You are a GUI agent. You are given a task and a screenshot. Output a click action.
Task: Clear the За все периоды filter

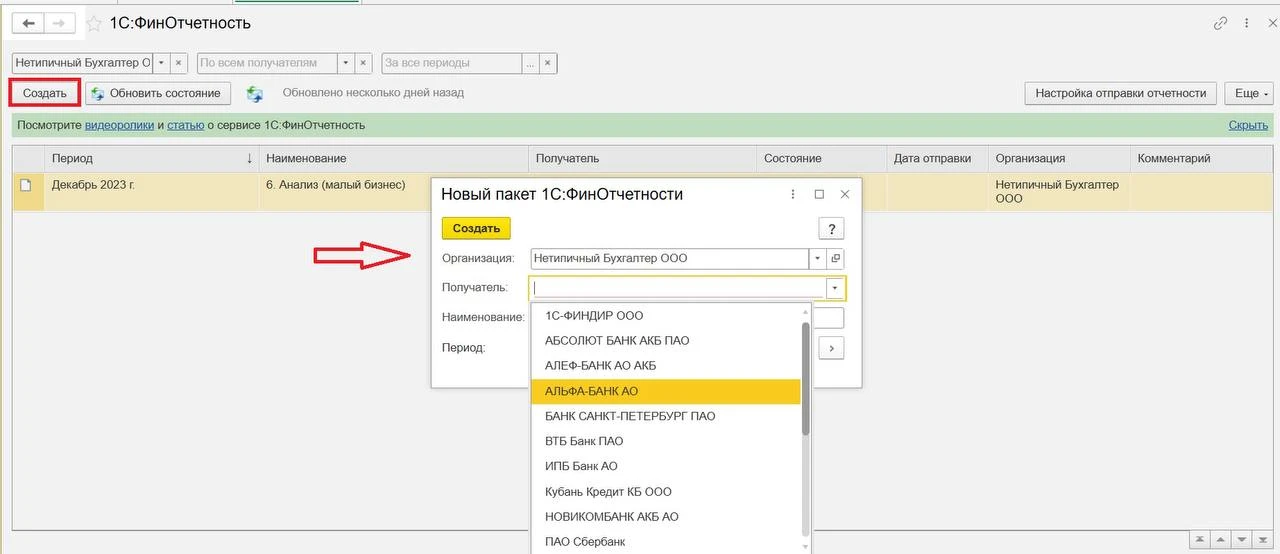(x=549, y=63)
